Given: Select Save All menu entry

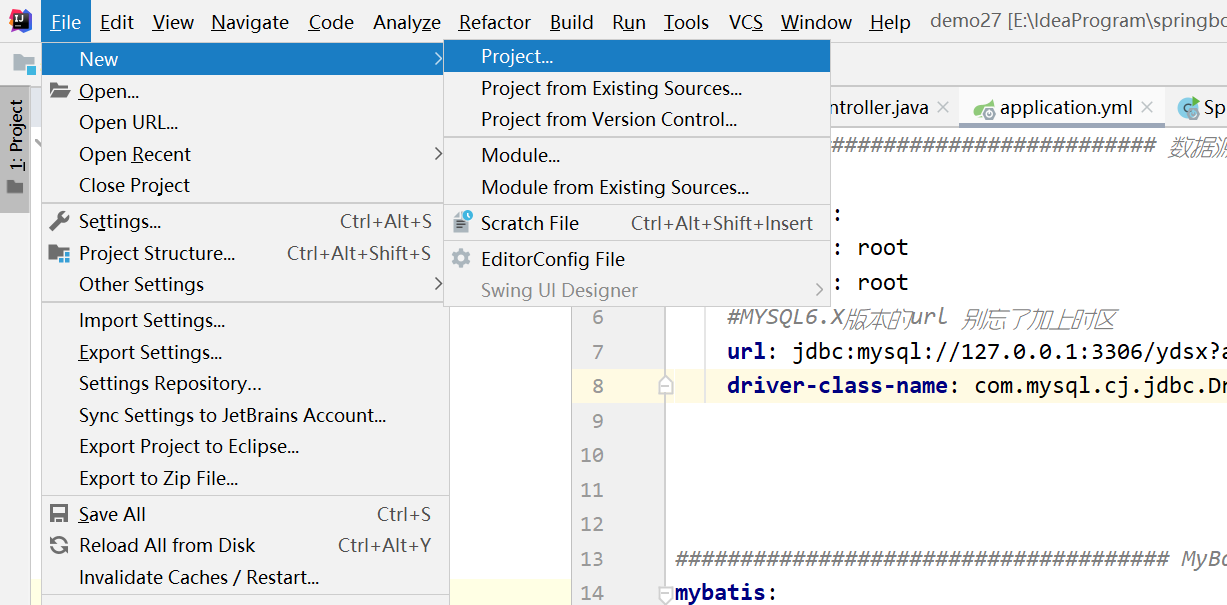Looking at the screenshot, I should pyautogui.click(x=245, y=514).
